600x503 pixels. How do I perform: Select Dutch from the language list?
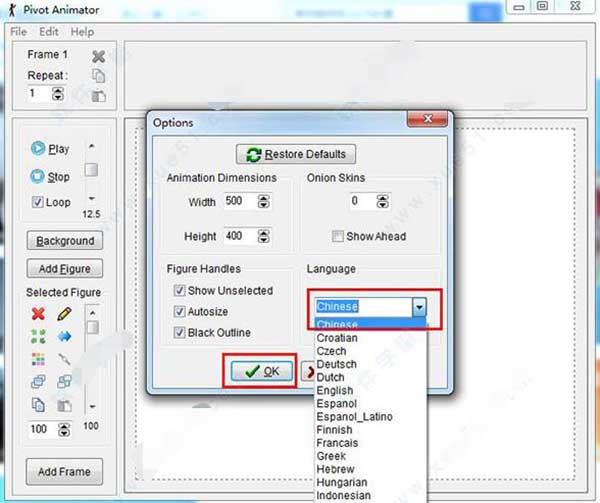[x=370, y=378]
